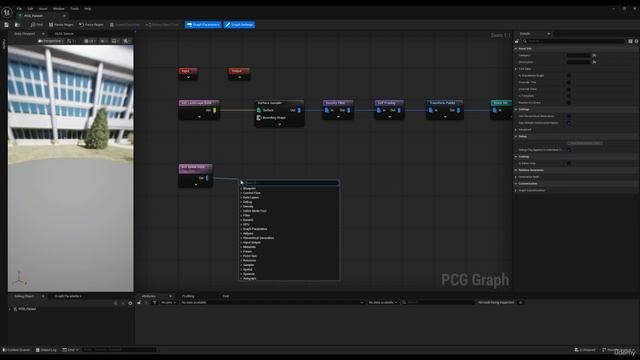Screen dimensions: 640x360
Task: Click the Save asset icon in toolbar
Action: point(7,25)
